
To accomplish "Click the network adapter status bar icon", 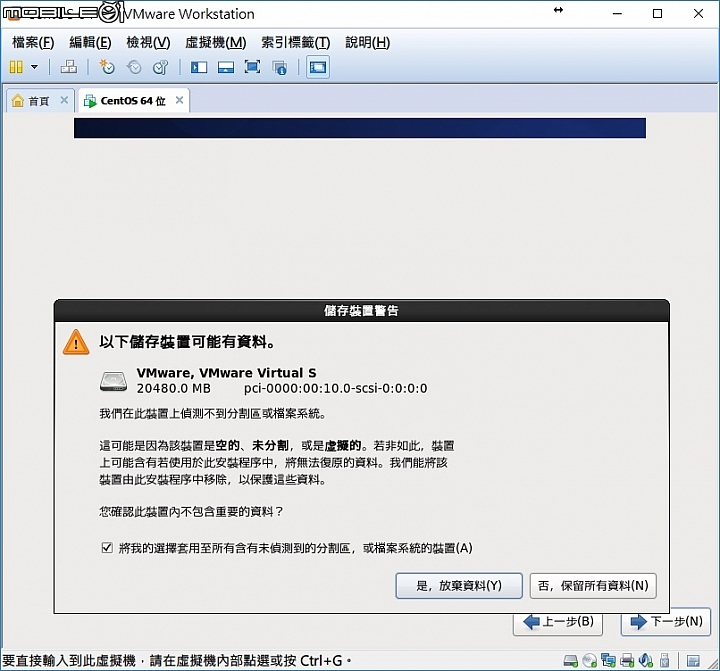I will coord(608,661).
